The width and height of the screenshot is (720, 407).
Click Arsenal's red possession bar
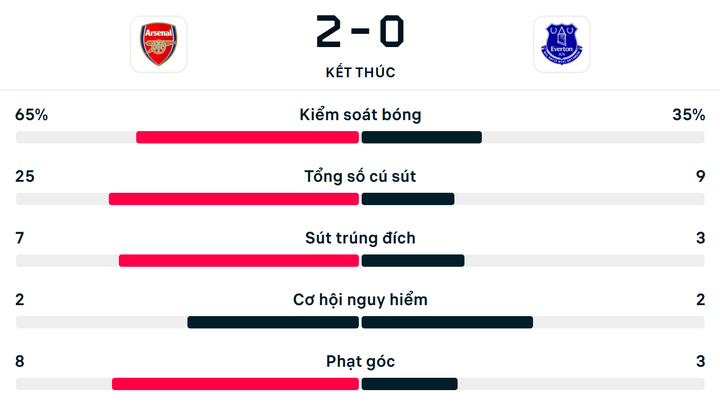(x=247, y=137)
